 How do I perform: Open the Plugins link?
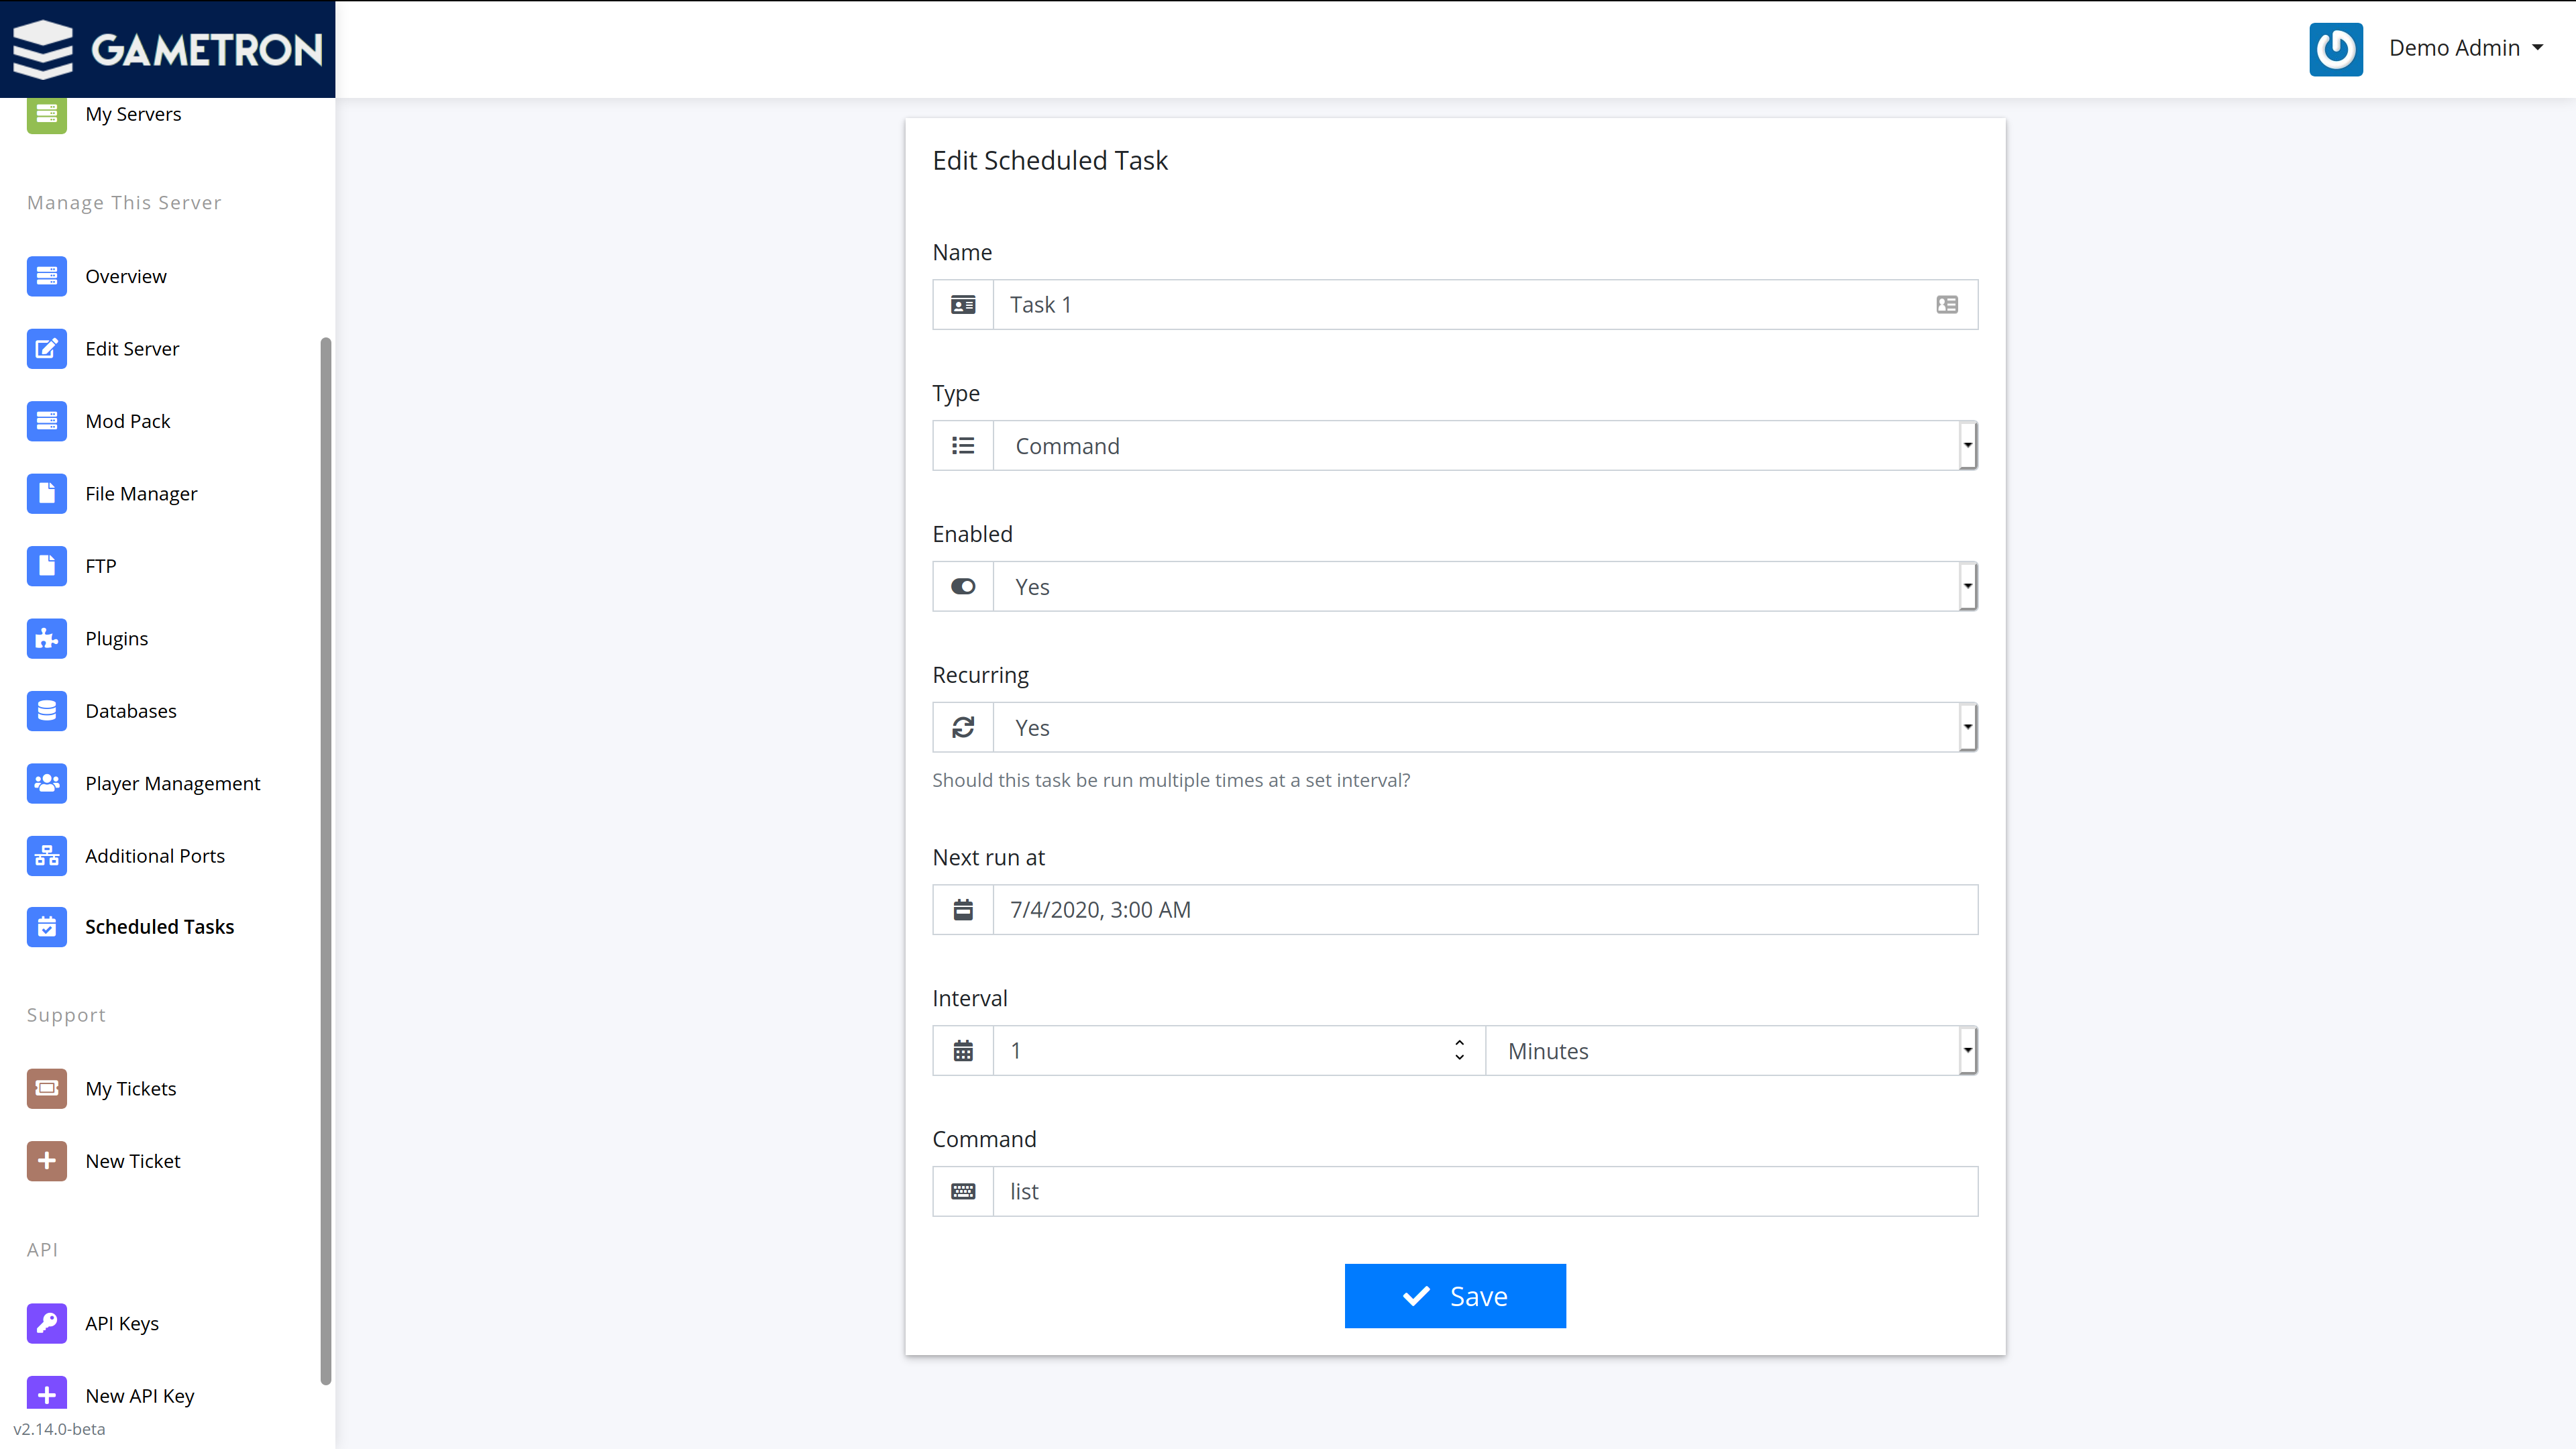117,639
